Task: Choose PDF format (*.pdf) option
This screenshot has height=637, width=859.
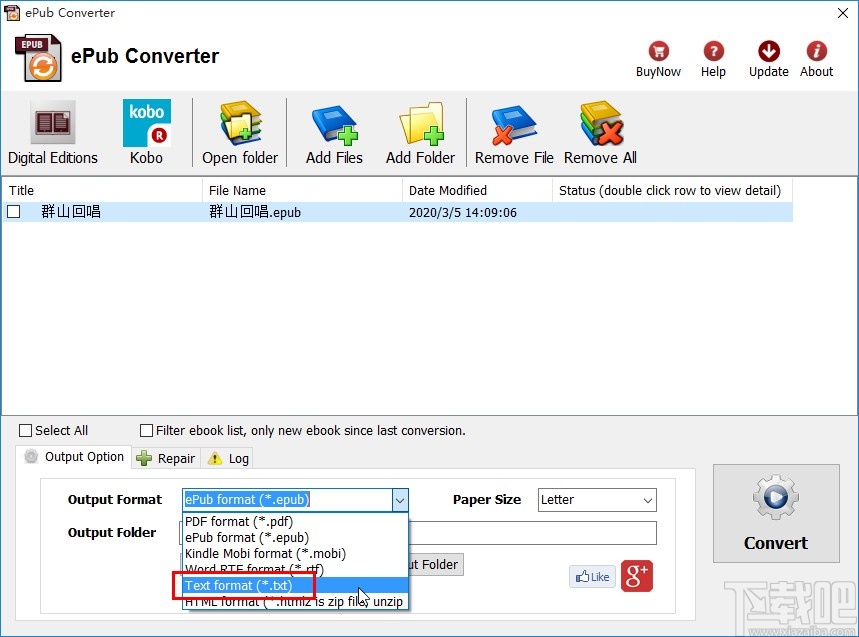Action: coord(295,521)
